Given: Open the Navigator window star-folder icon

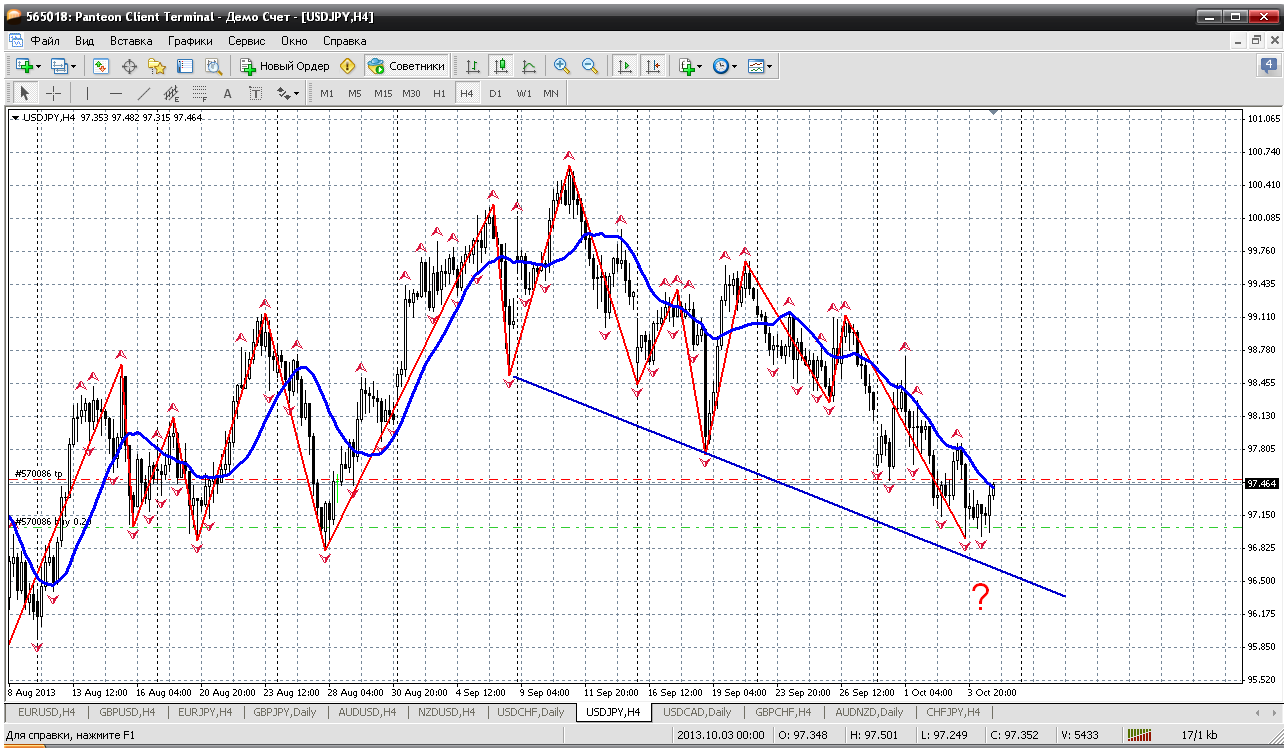Looking at the screenshot, I should [157, 66].
